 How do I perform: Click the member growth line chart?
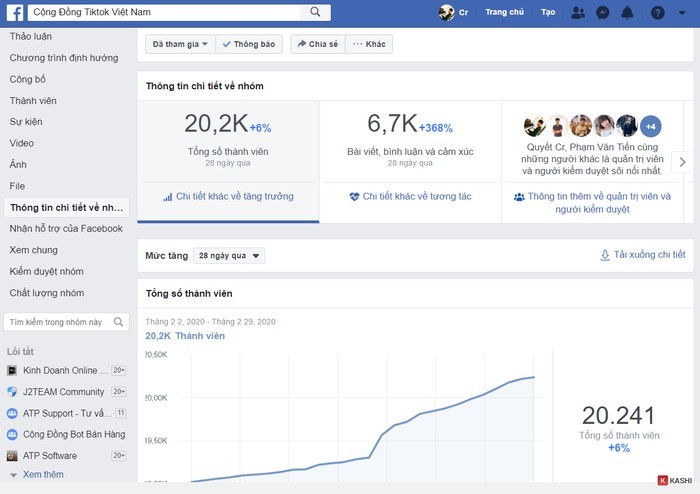pyautogui.click(x=362, y=429)
